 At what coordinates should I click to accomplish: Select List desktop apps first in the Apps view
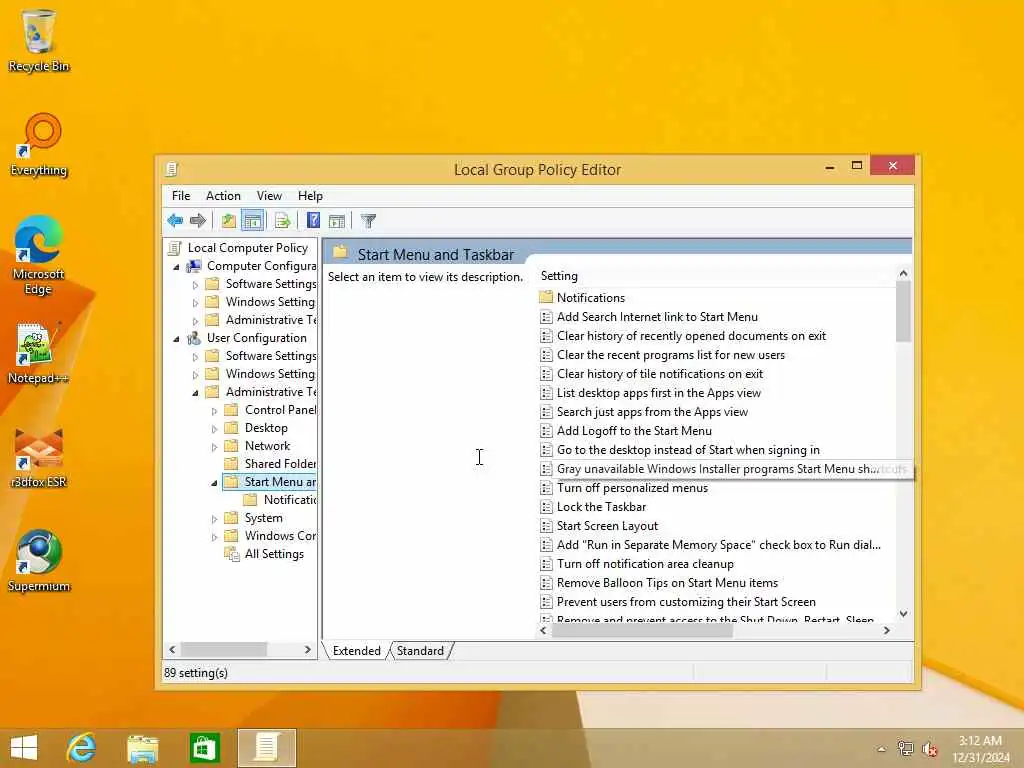(x=658, y=392)
